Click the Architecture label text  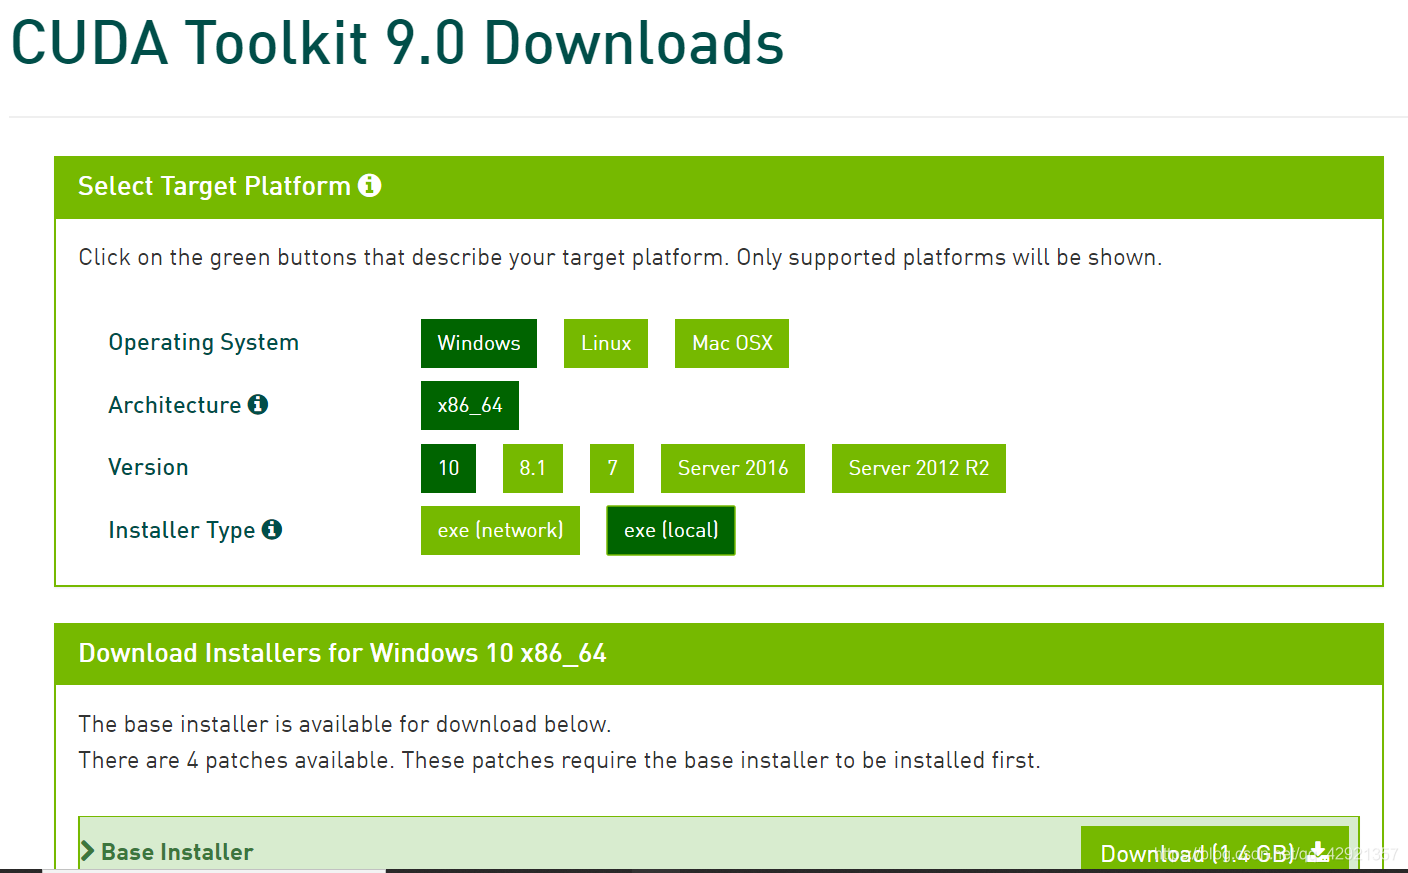pyautogui.click(x=175, y=405)
